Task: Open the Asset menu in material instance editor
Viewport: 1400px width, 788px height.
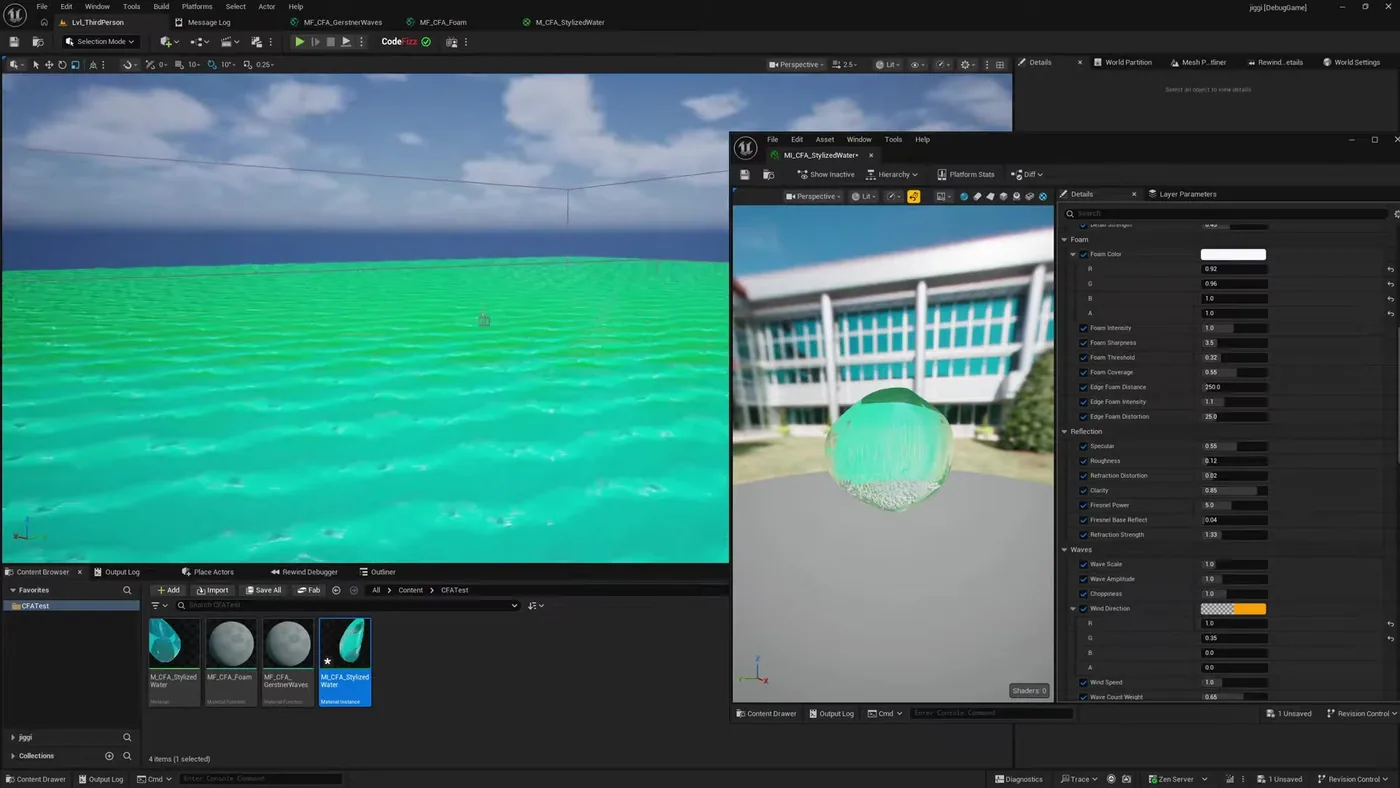Action: point(825,140)
